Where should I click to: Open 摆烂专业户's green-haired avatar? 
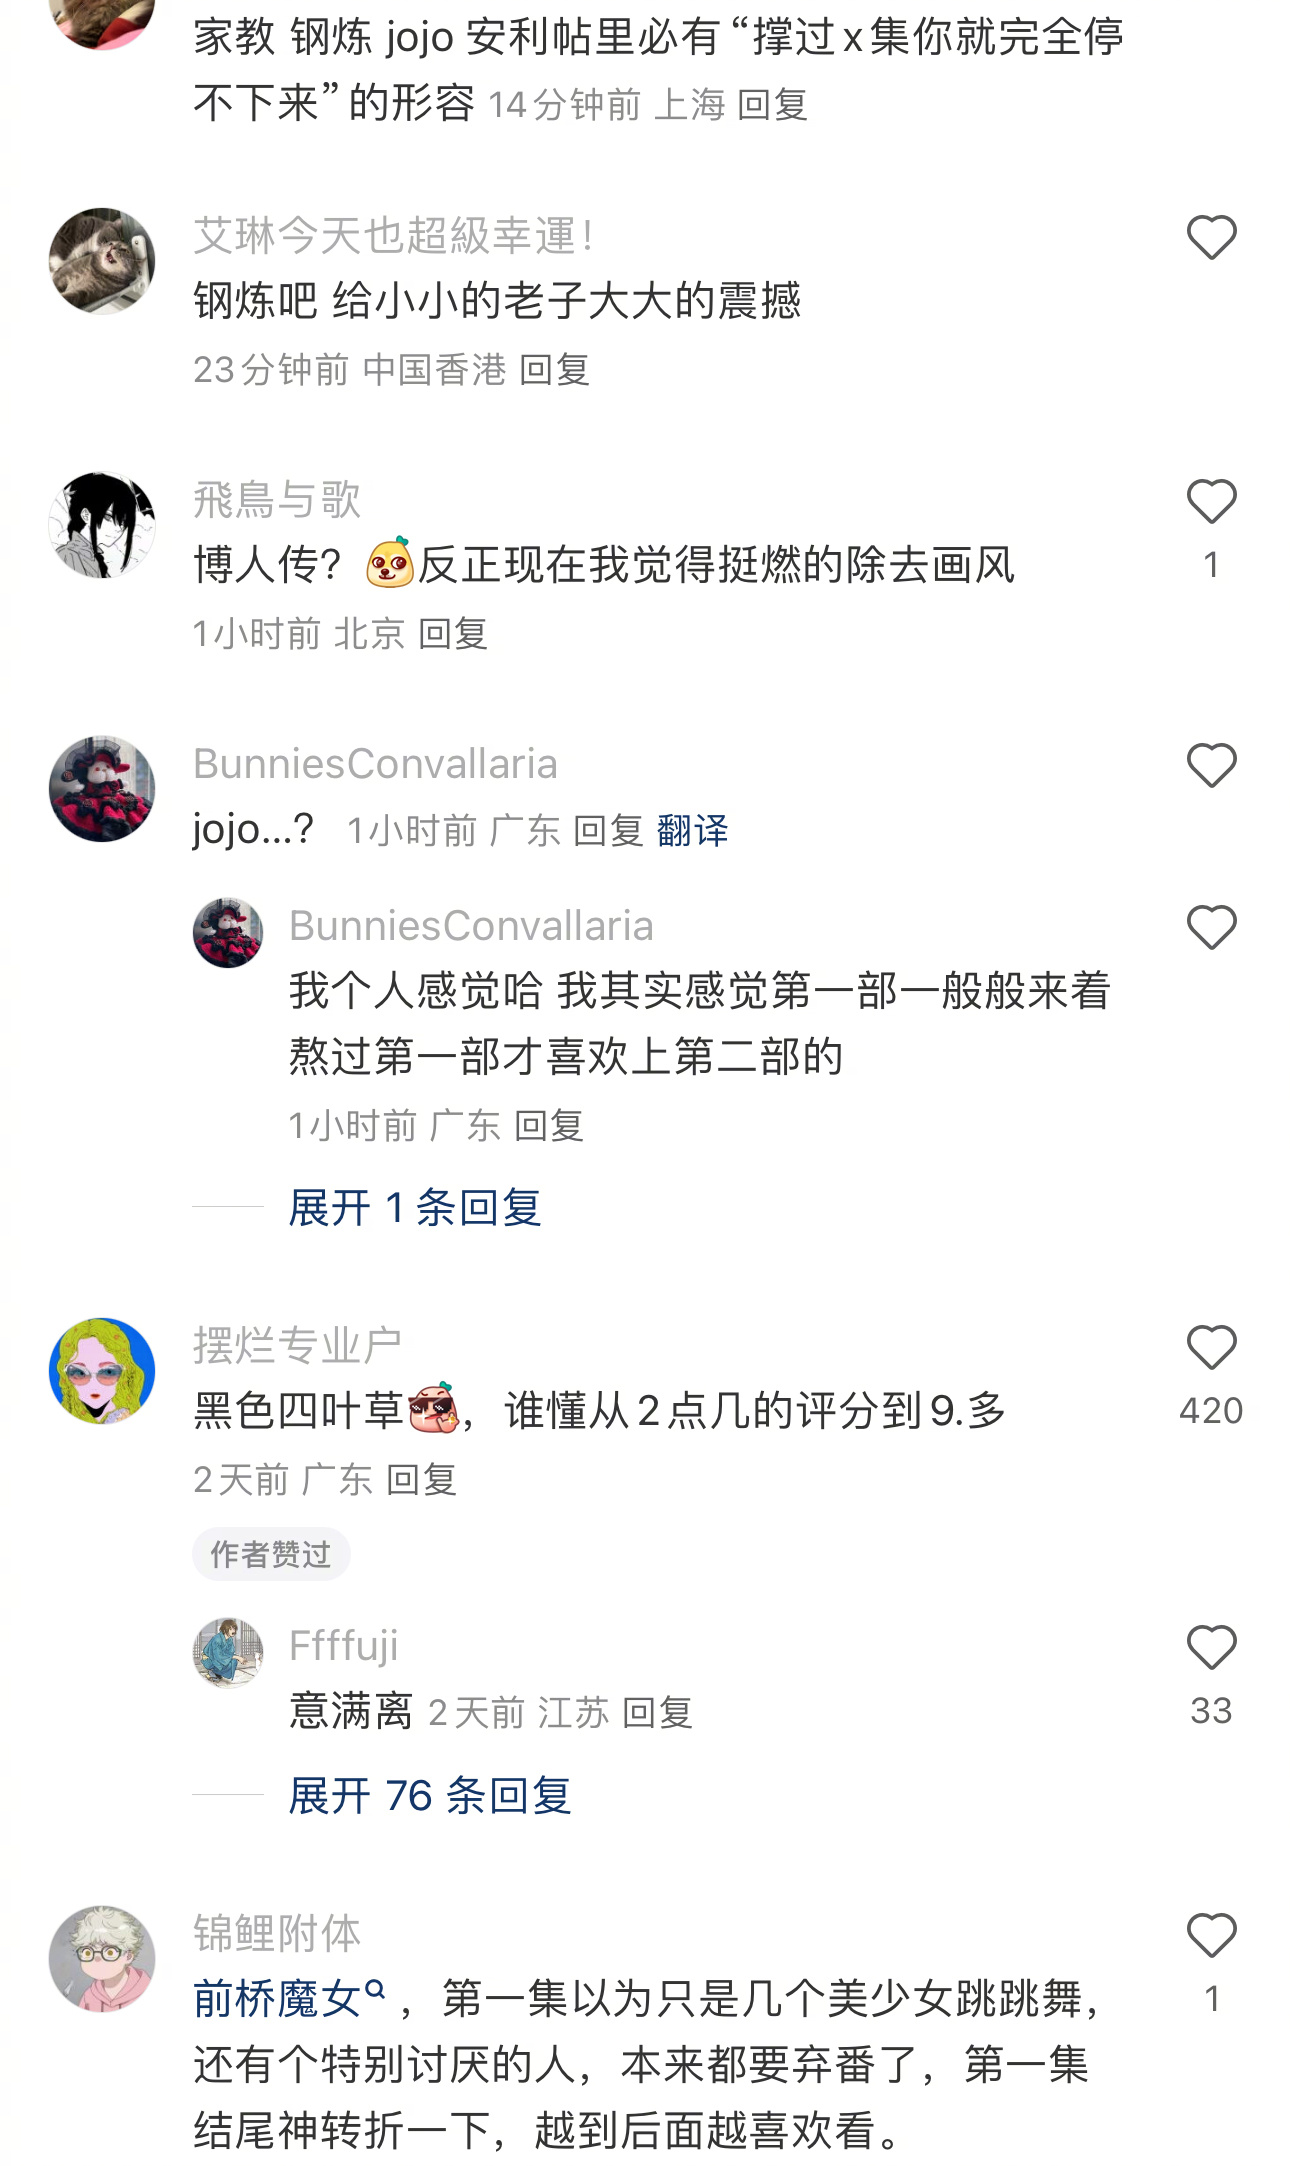tap(102, 1371)
